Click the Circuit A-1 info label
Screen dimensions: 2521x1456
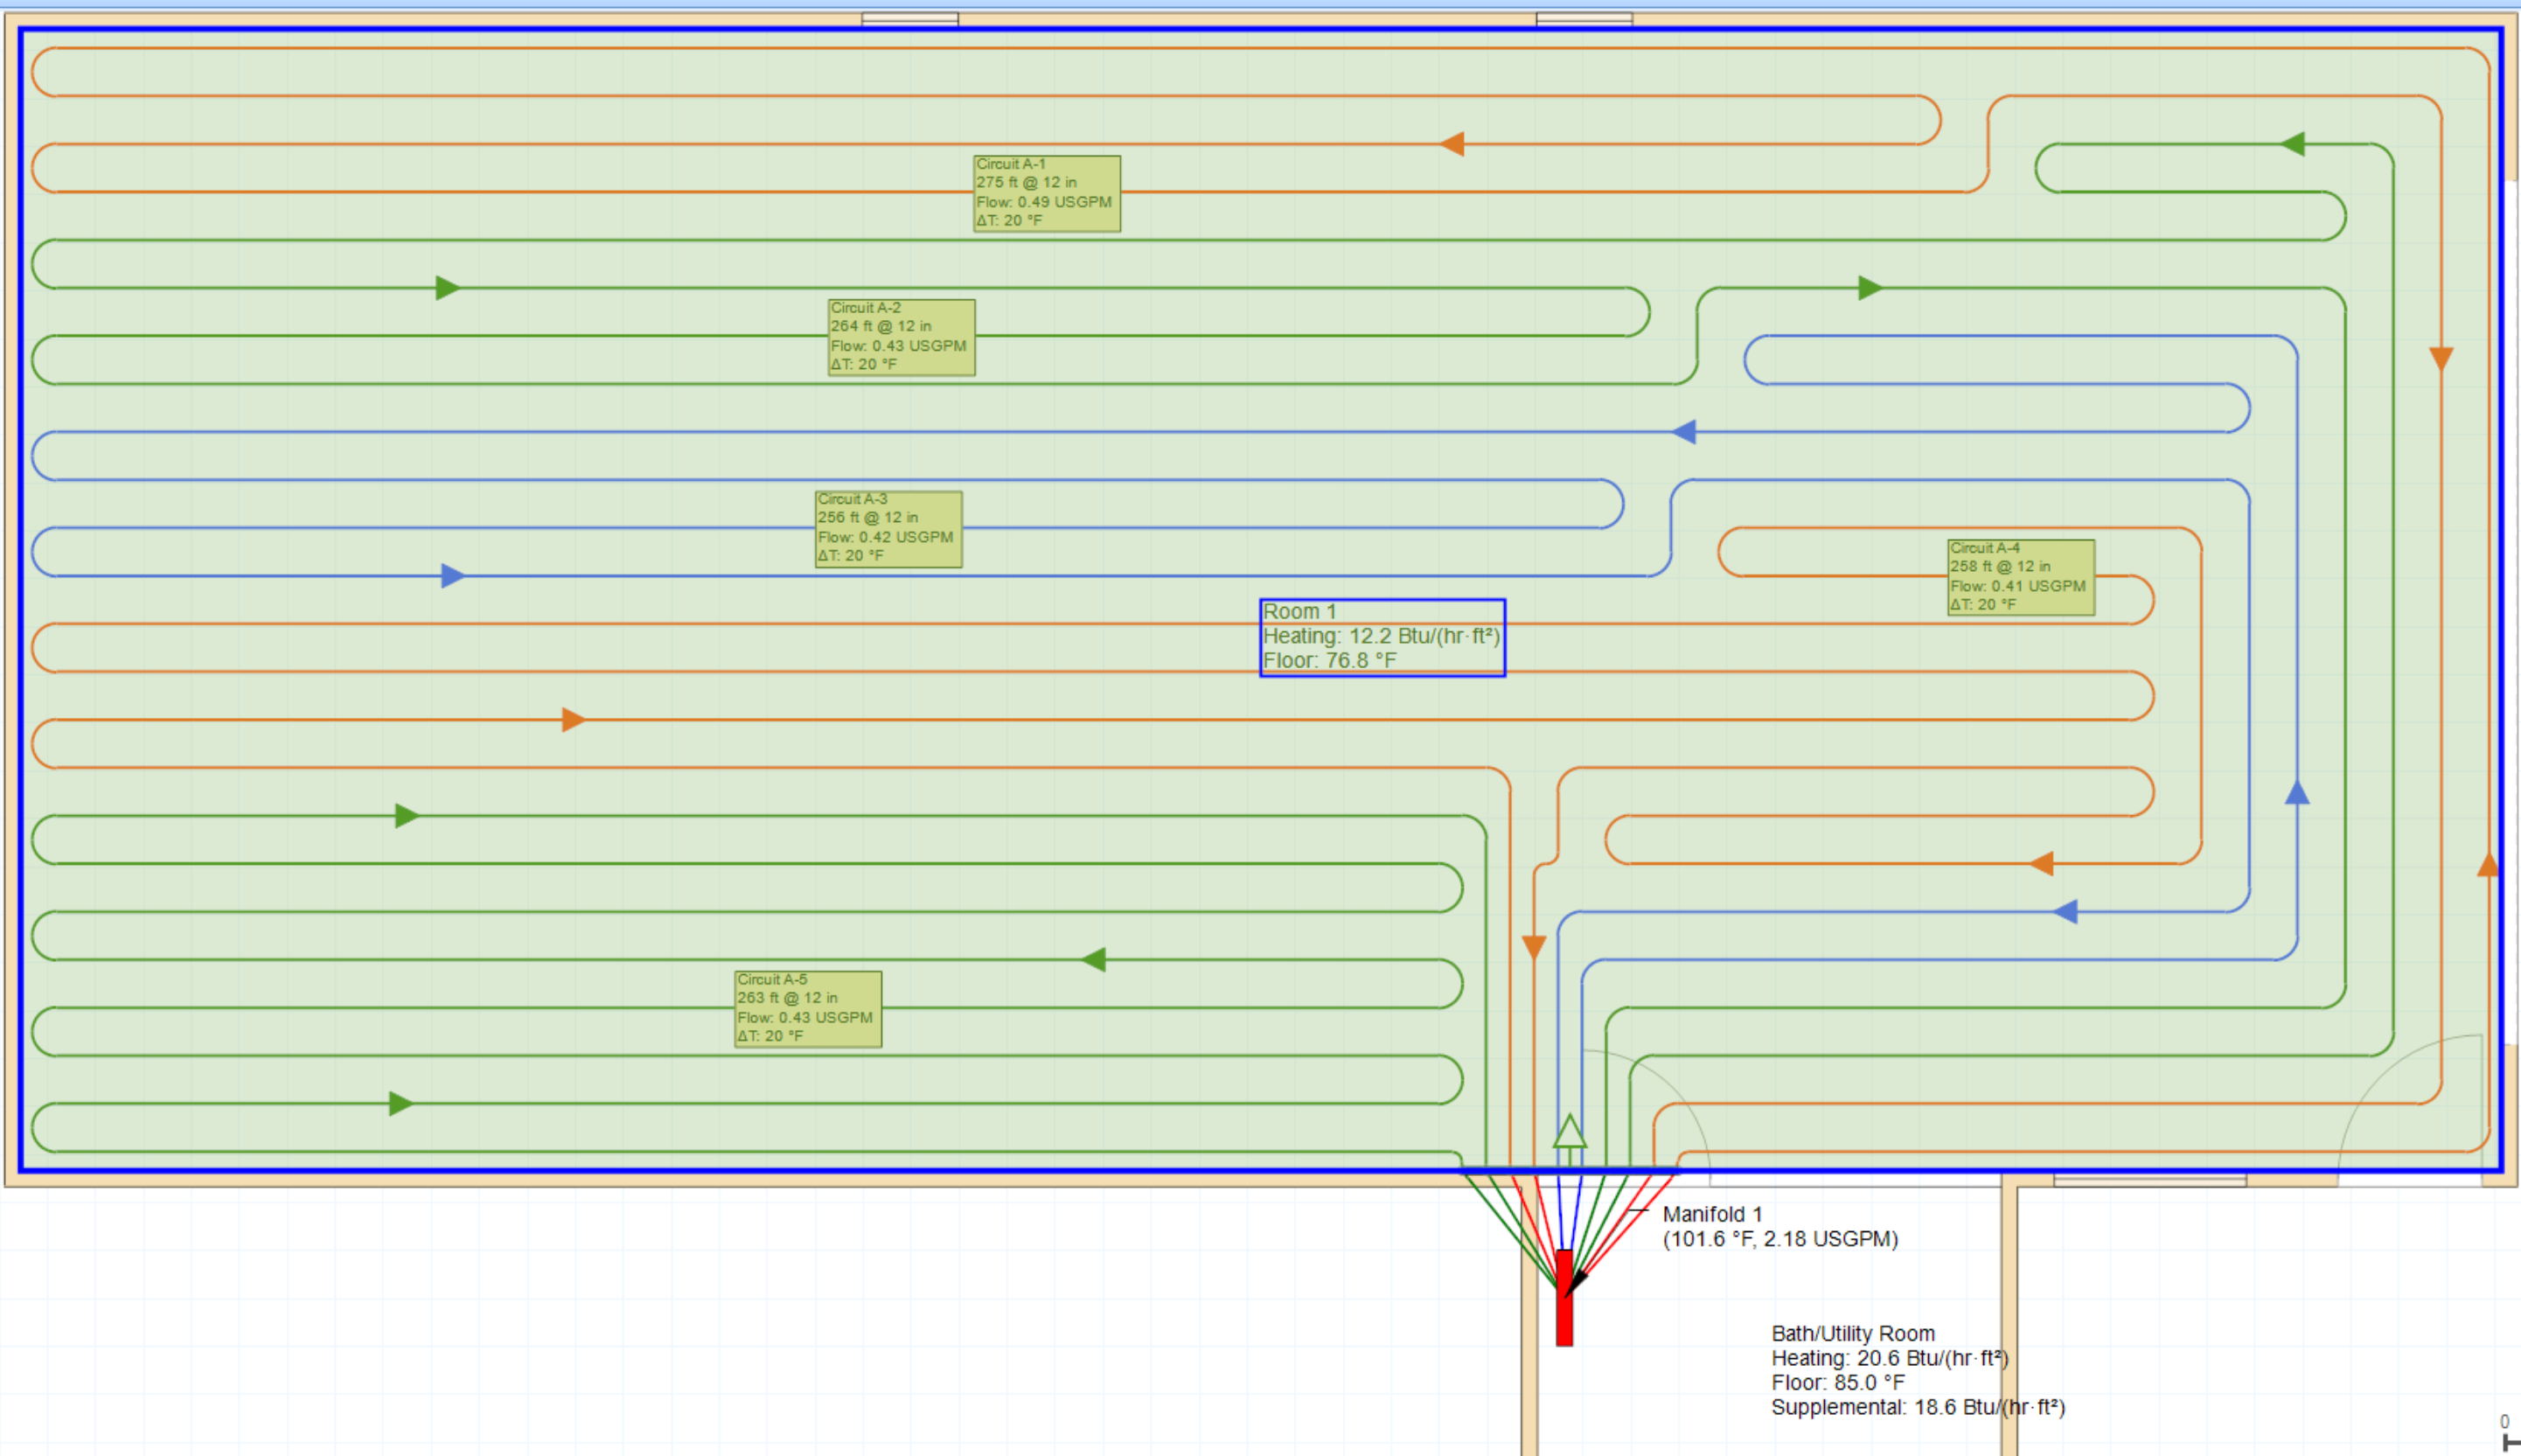1046,193
